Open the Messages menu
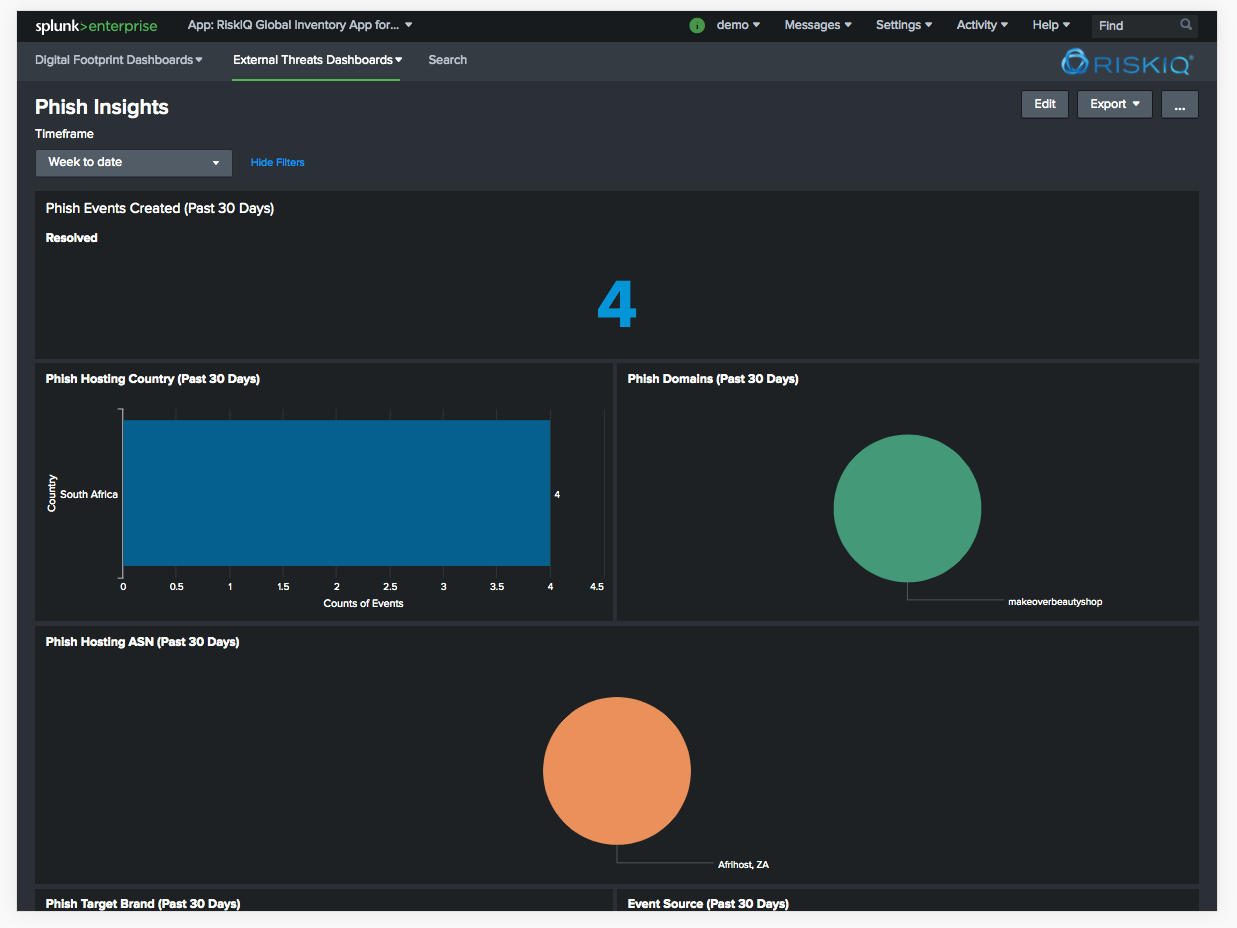 (818, 25)
